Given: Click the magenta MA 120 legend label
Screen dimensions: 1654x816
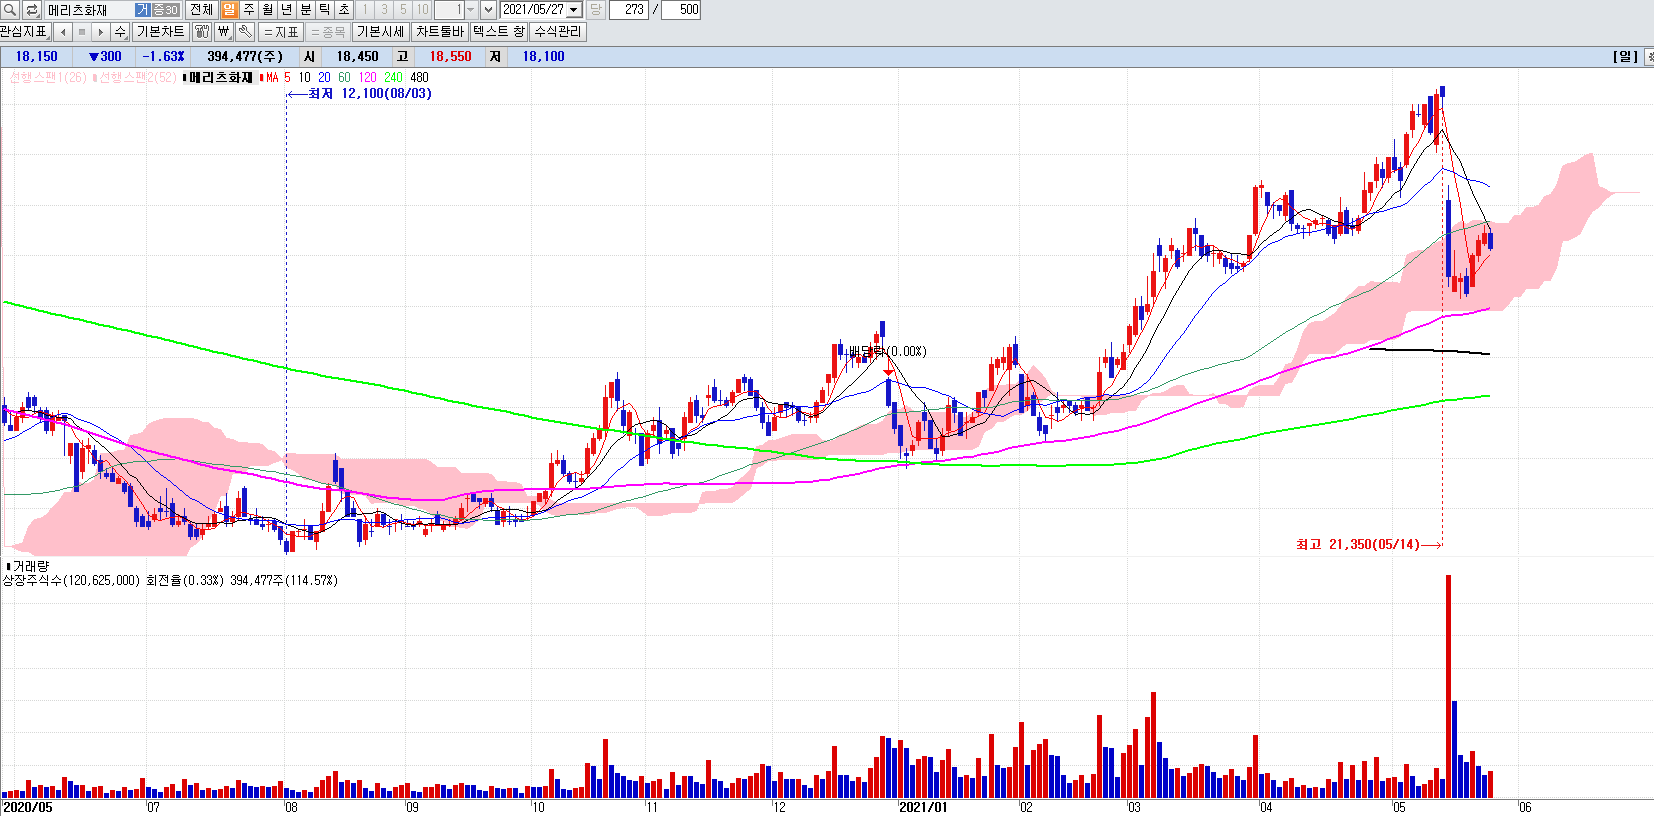Looking at the screenshot, I should tap(367, 77).
